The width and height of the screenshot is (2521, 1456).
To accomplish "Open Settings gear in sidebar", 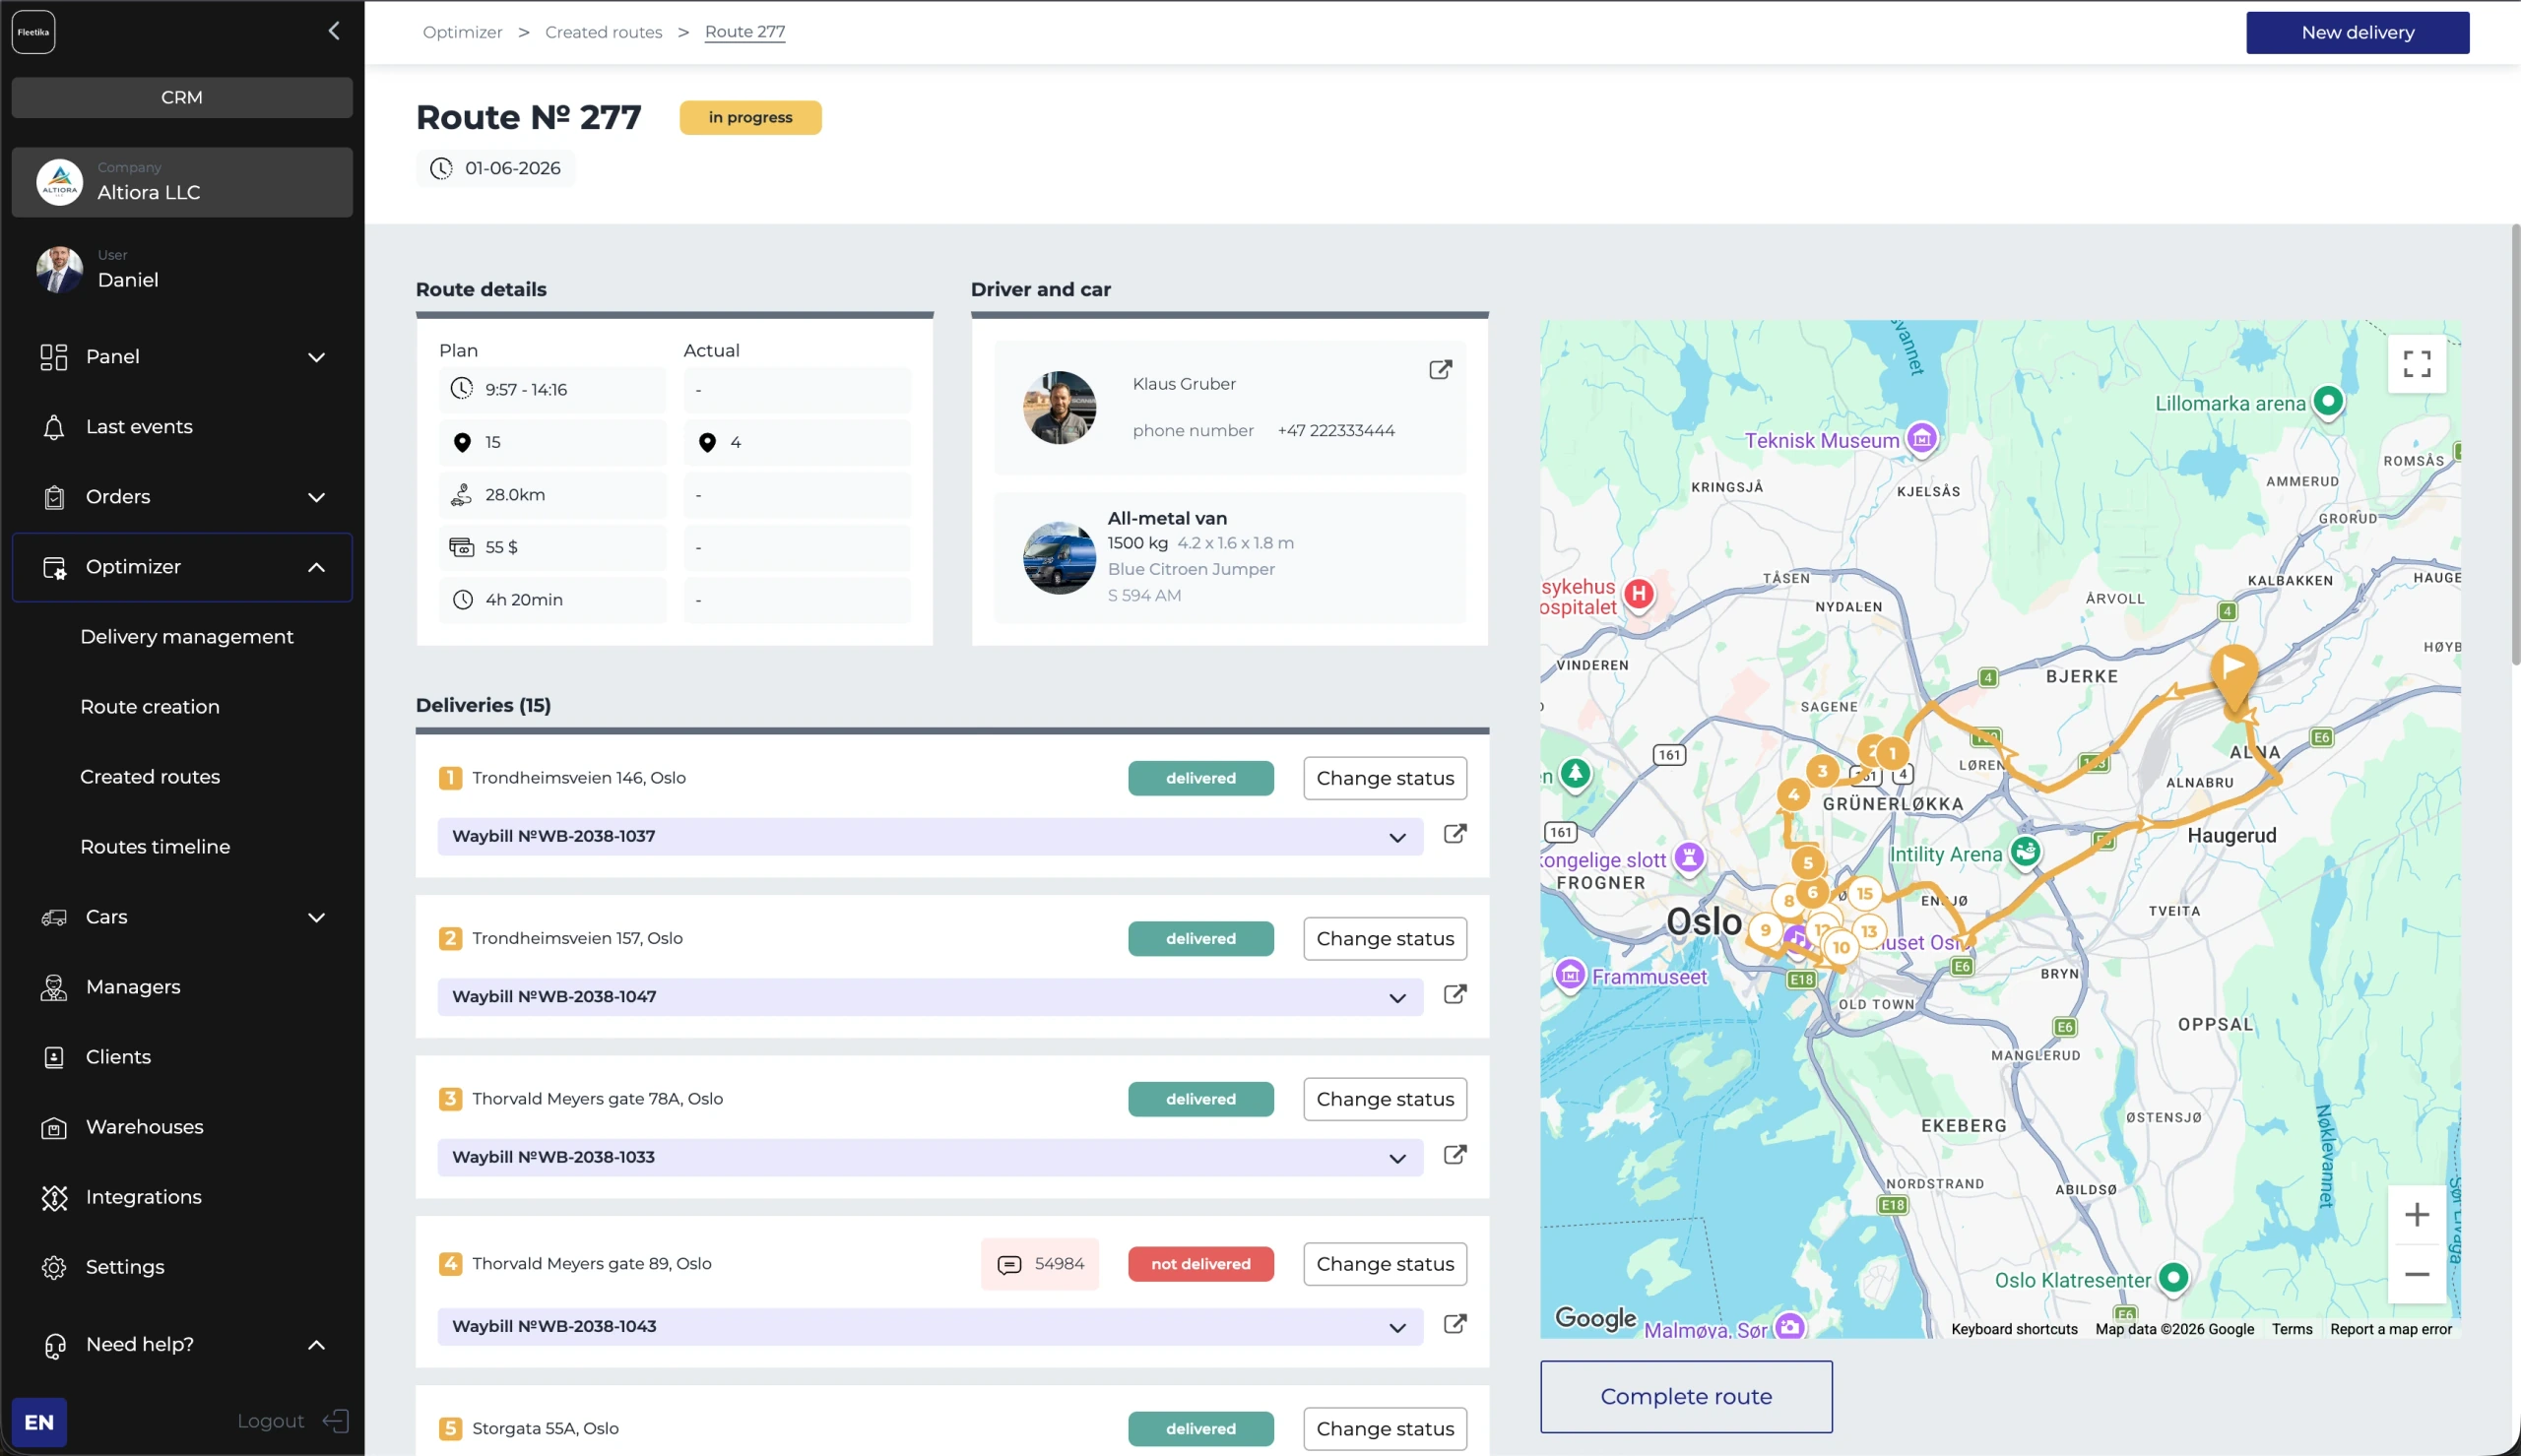I will (x=54, y=1267).
